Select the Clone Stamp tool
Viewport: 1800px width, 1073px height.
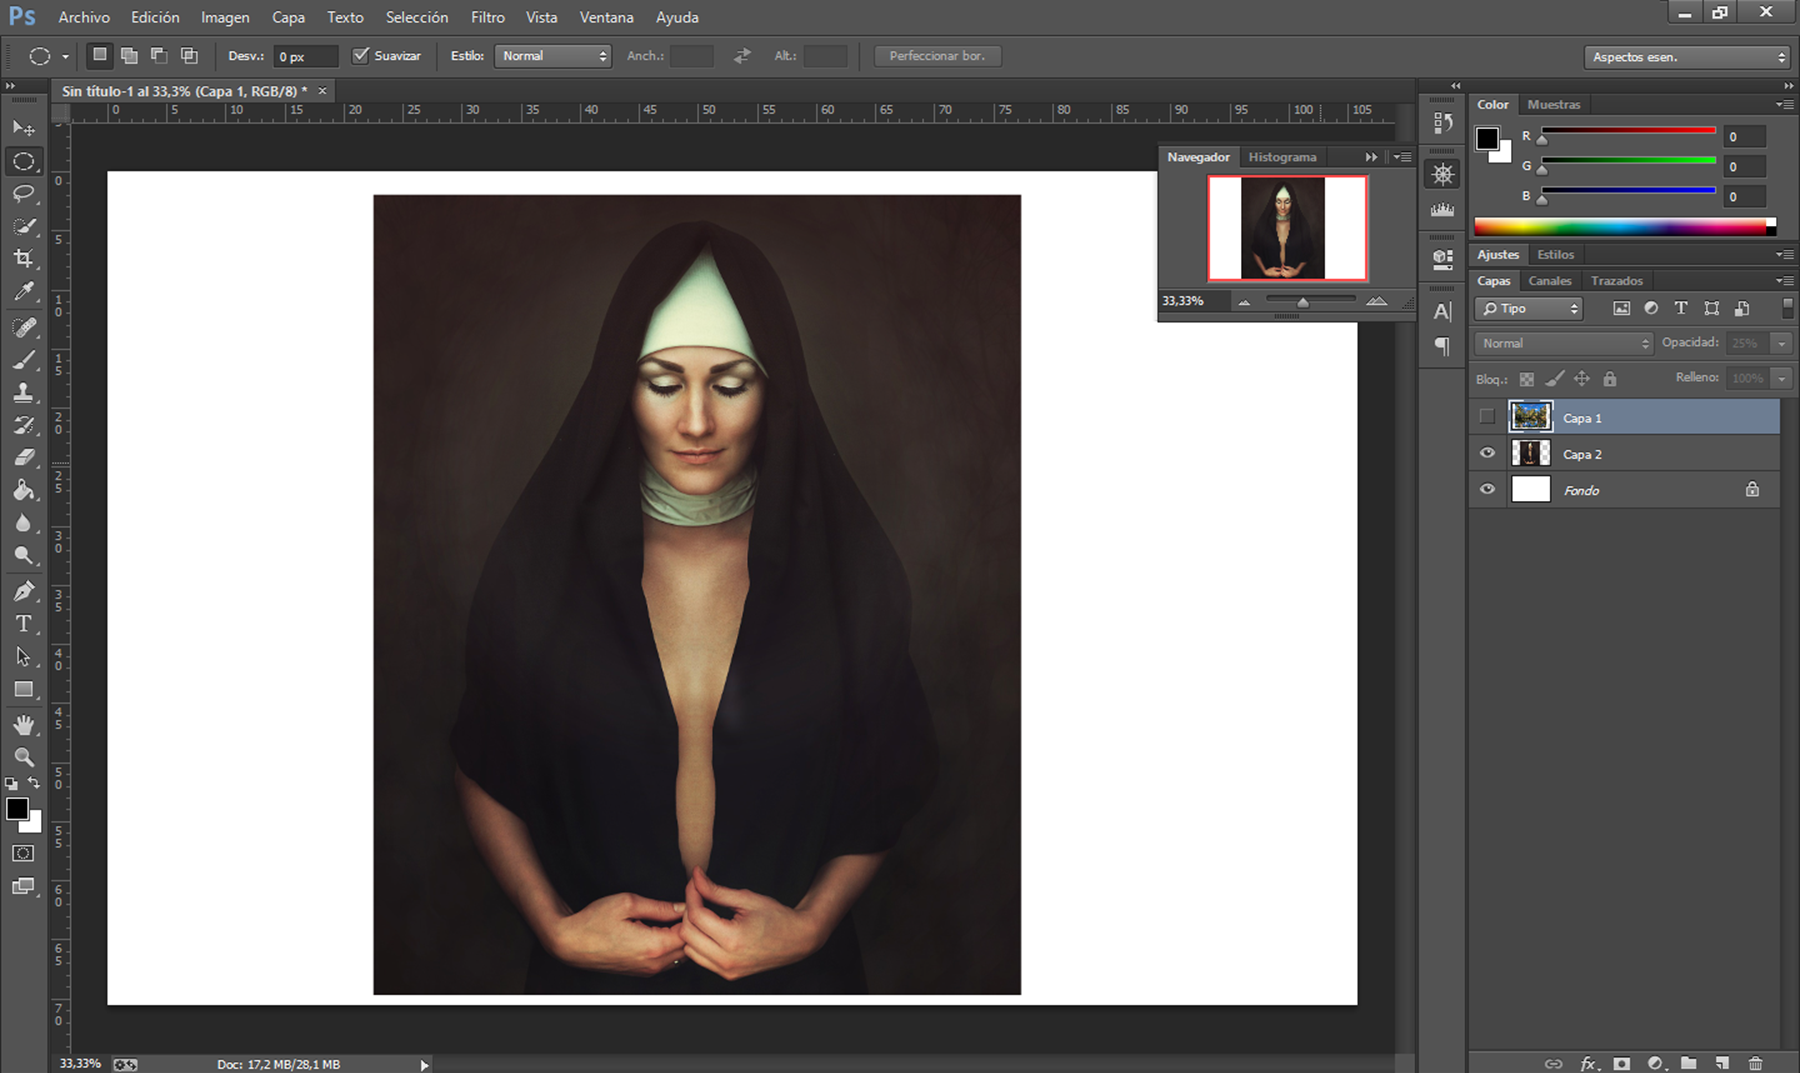24,393
